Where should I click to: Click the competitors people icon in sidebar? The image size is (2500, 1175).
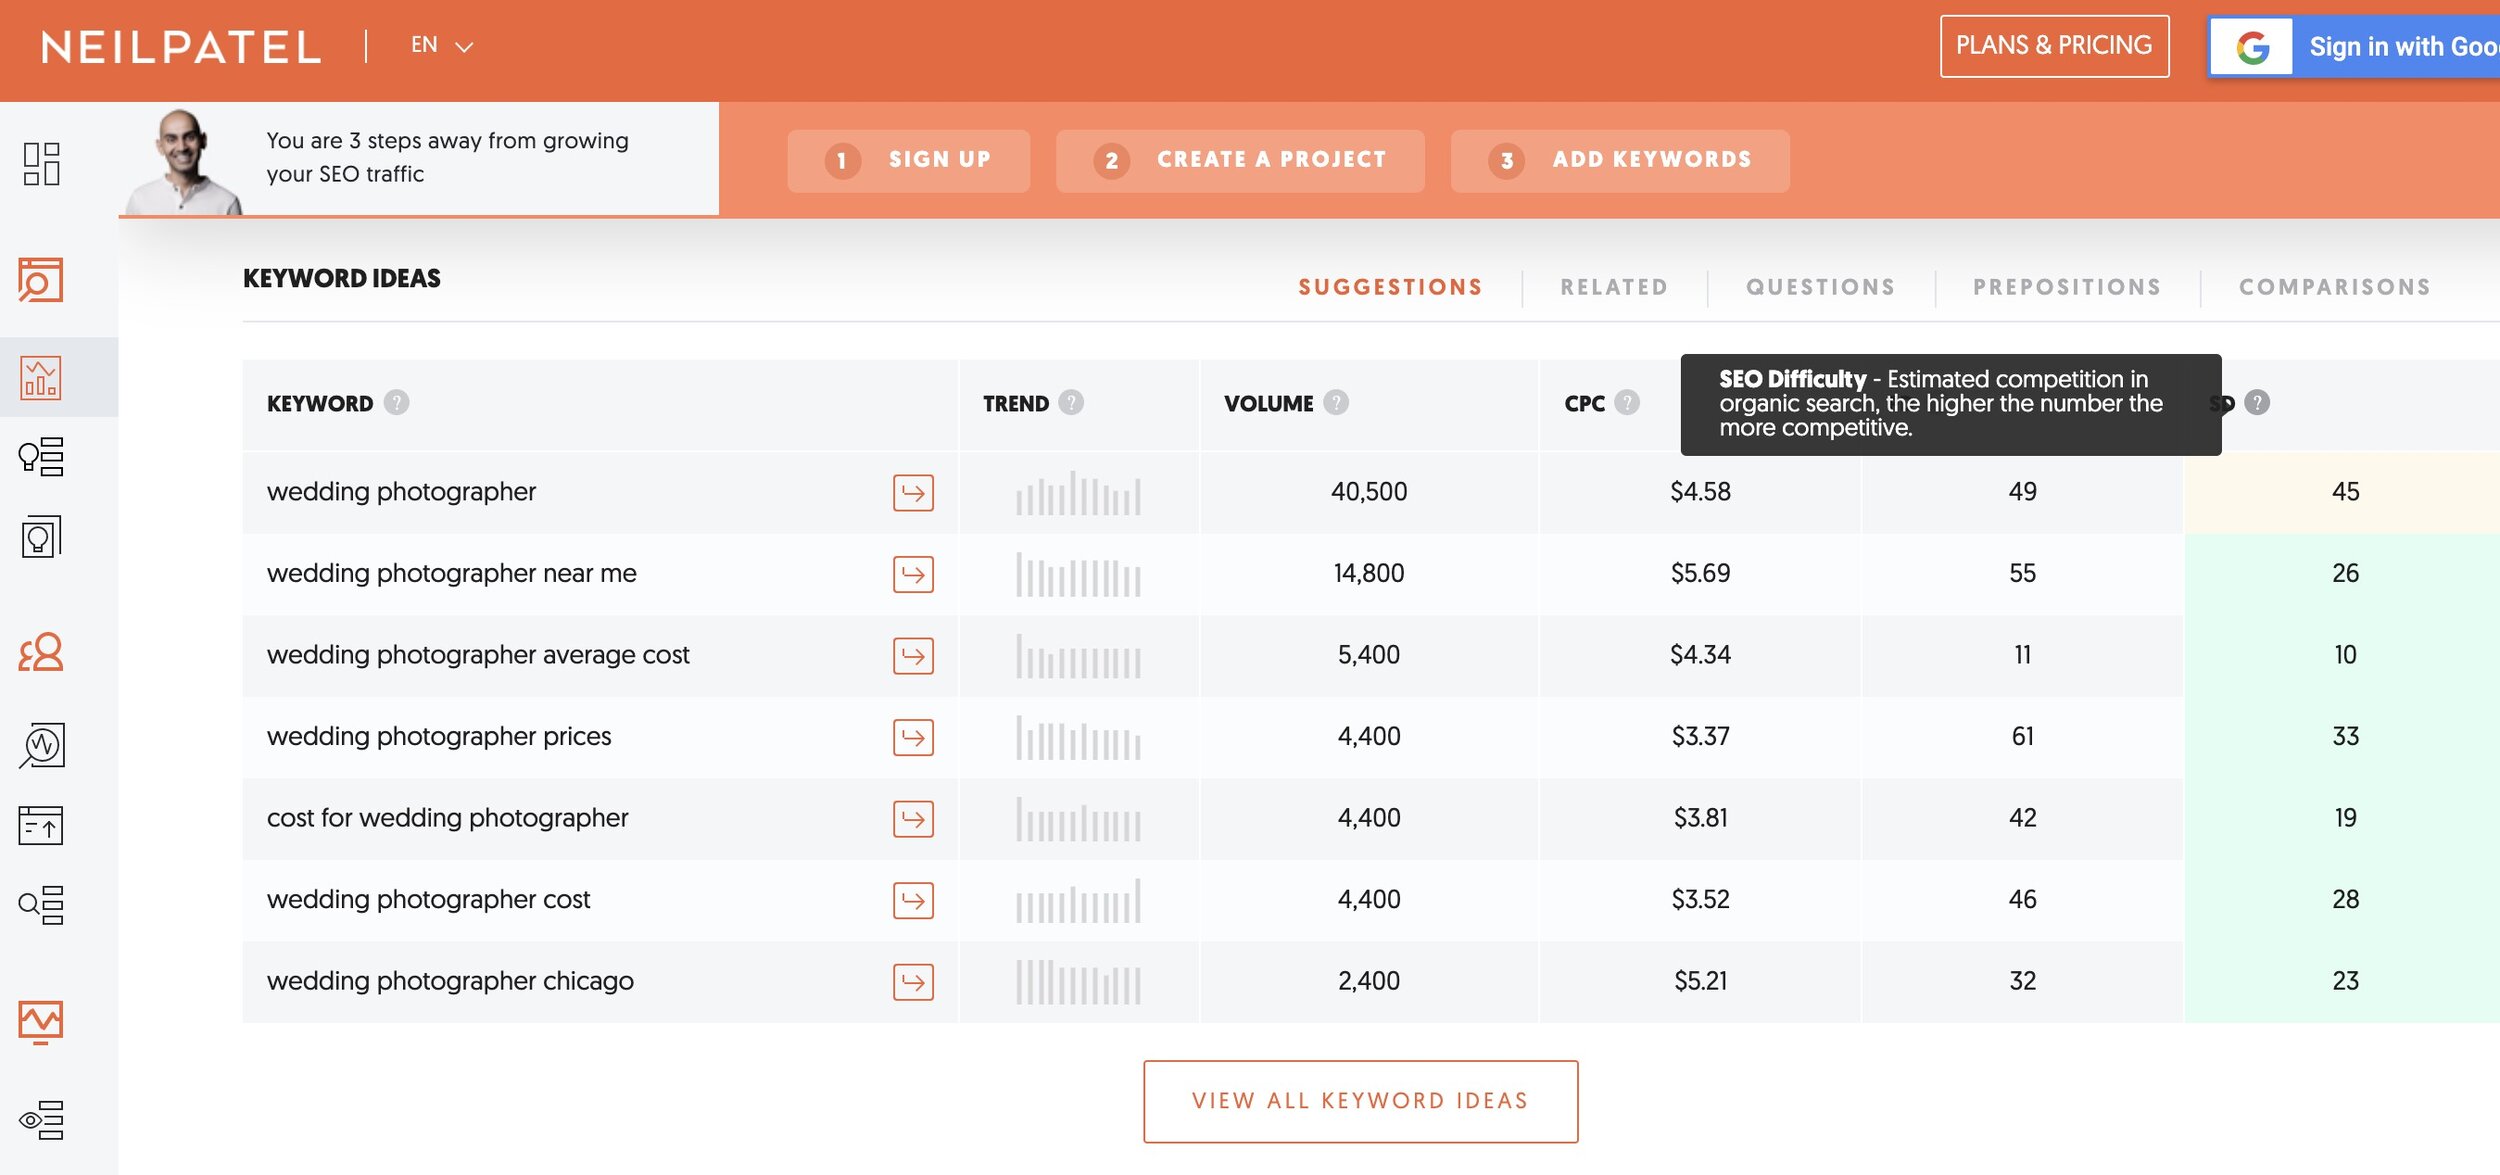pos(41,652)
